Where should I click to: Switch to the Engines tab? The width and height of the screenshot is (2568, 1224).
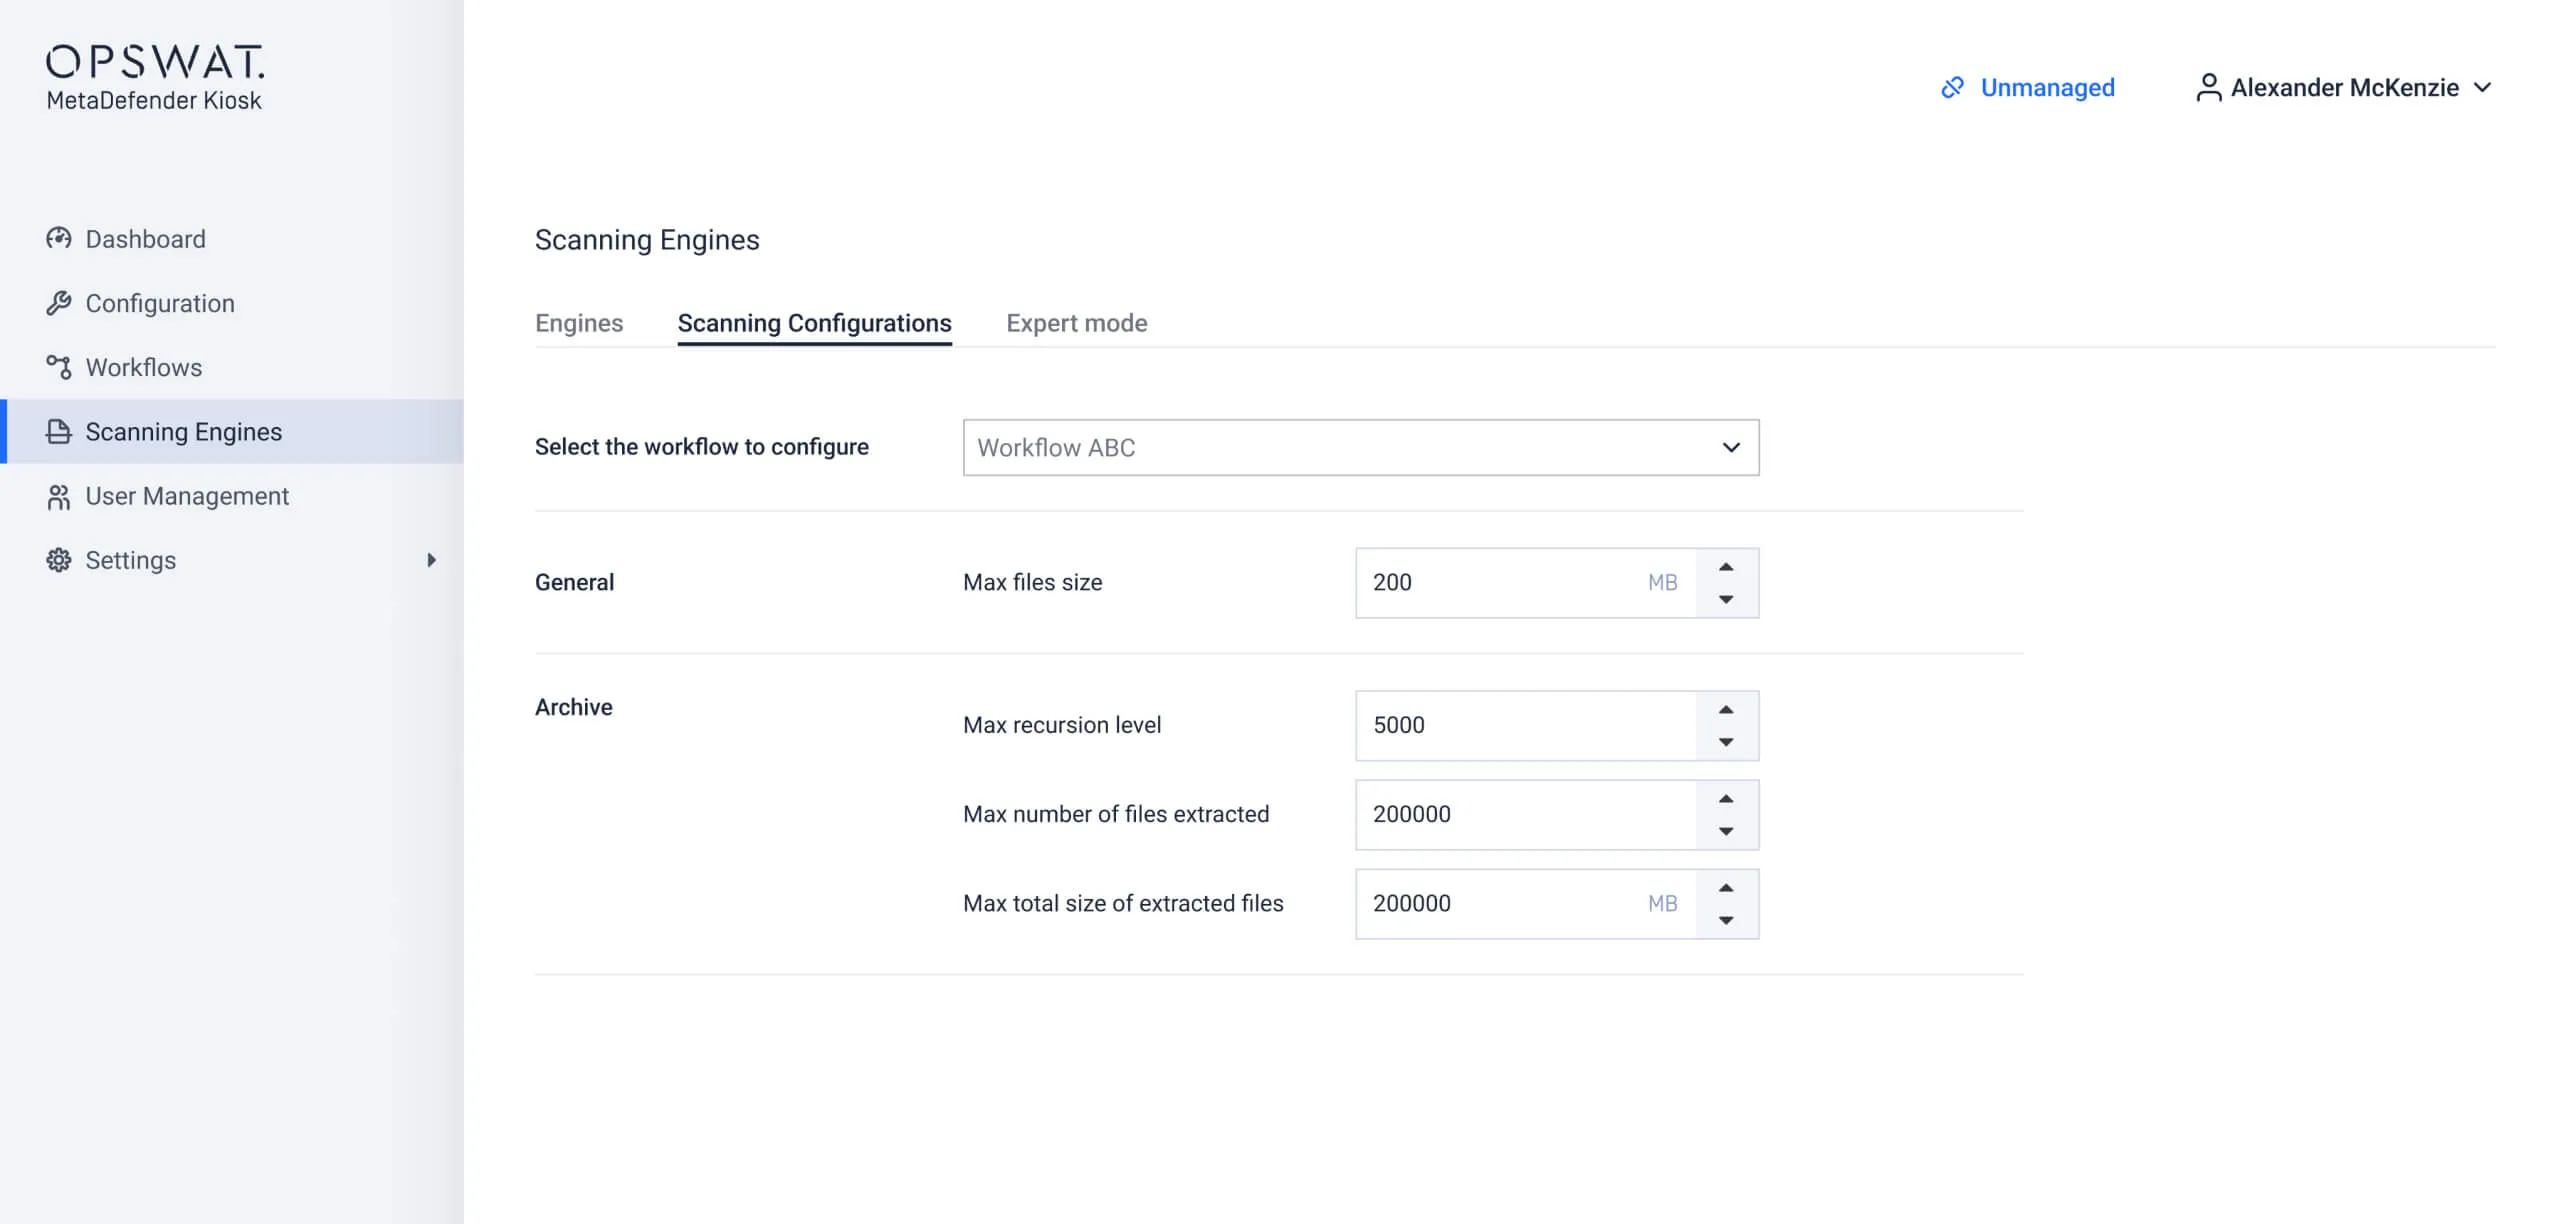(580, 322)
